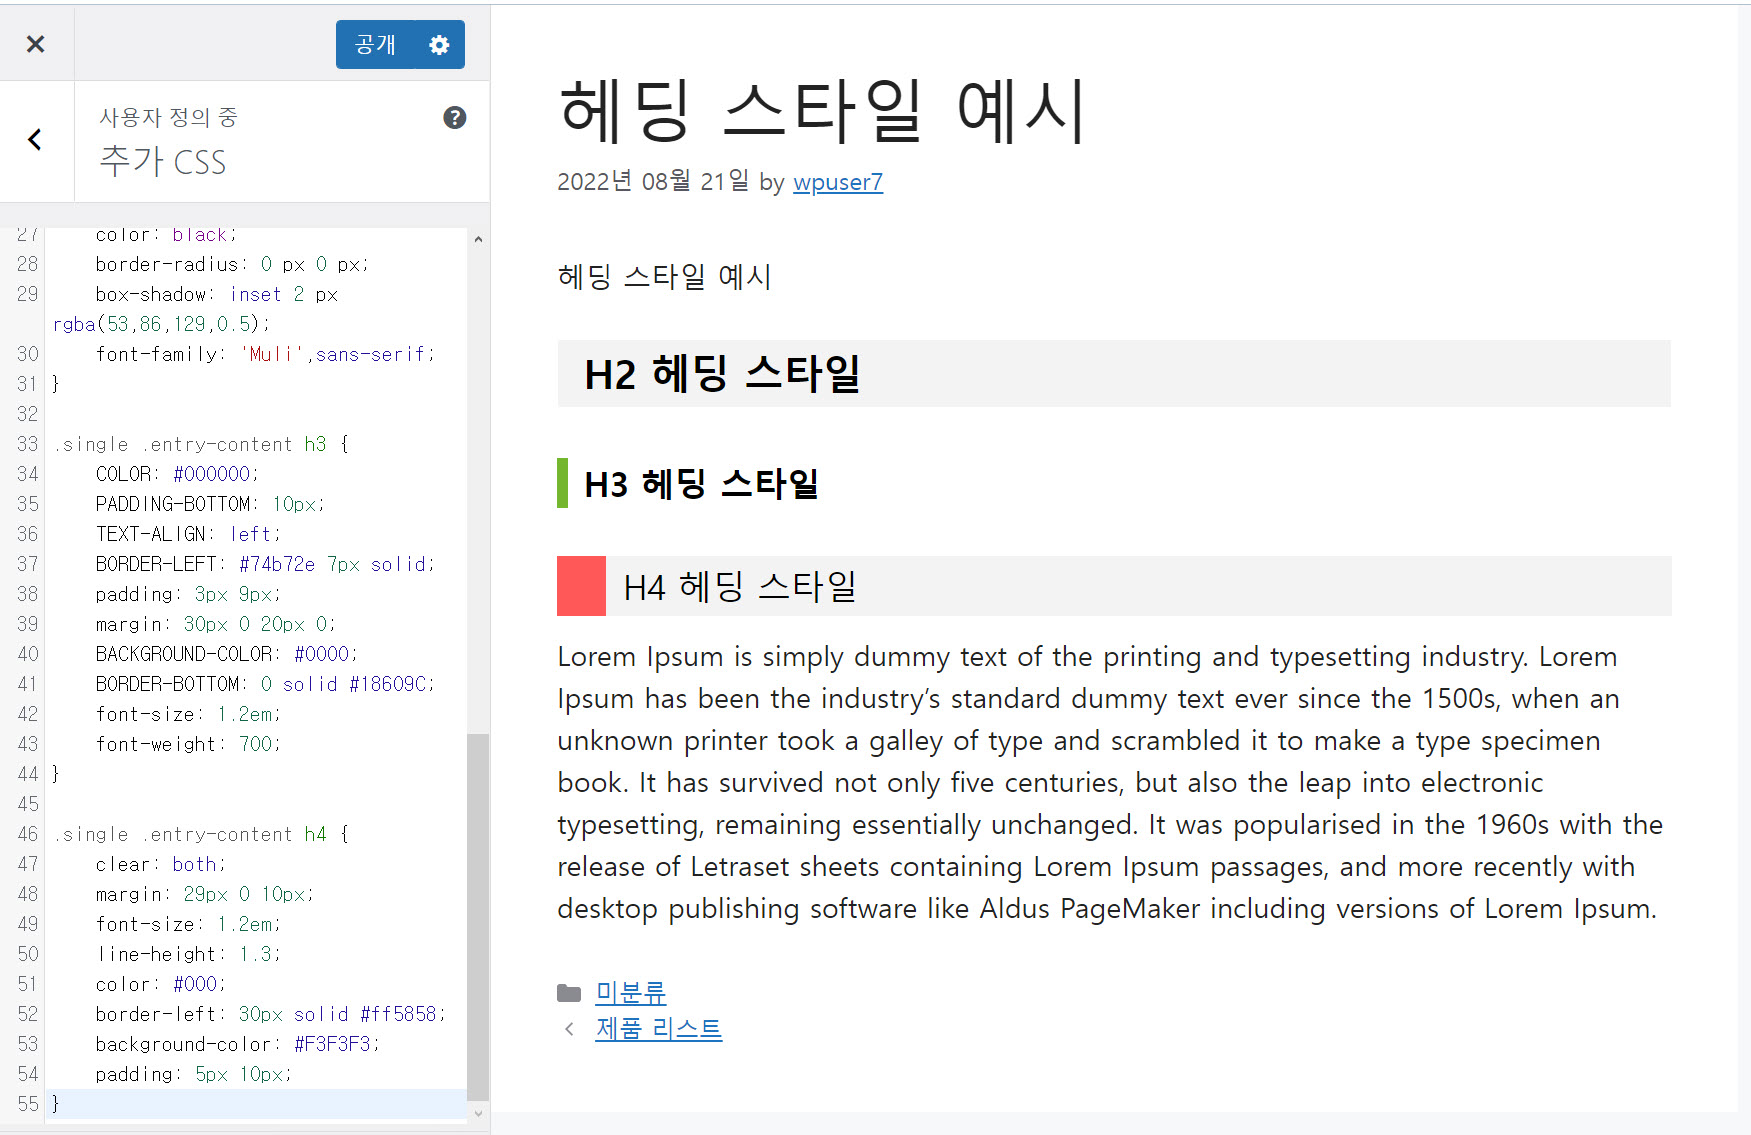Click scrollbar up arrow in CSS editor
This screenshot has height=1135, width=1751.
coord(478,239)
